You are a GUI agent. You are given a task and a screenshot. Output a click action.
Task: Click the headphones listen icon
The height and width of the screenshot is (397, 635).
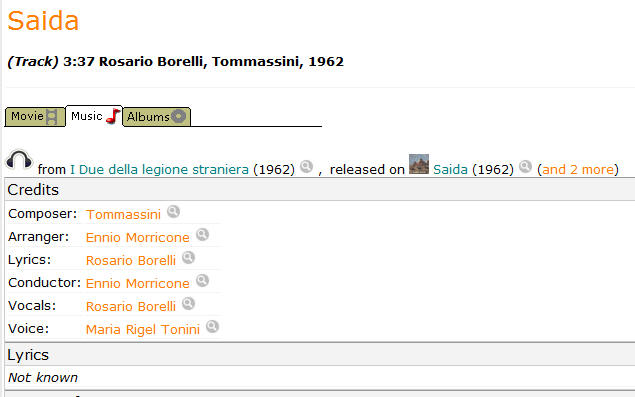click(x=19, y=160)
